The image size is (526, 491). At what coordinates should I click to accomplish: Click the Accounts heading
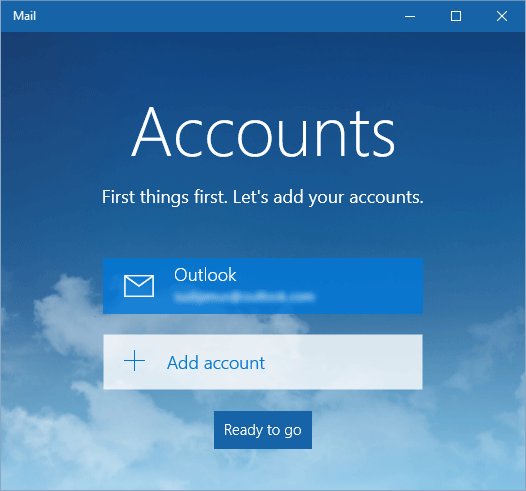pyautogui.click(x=263, y=132)
